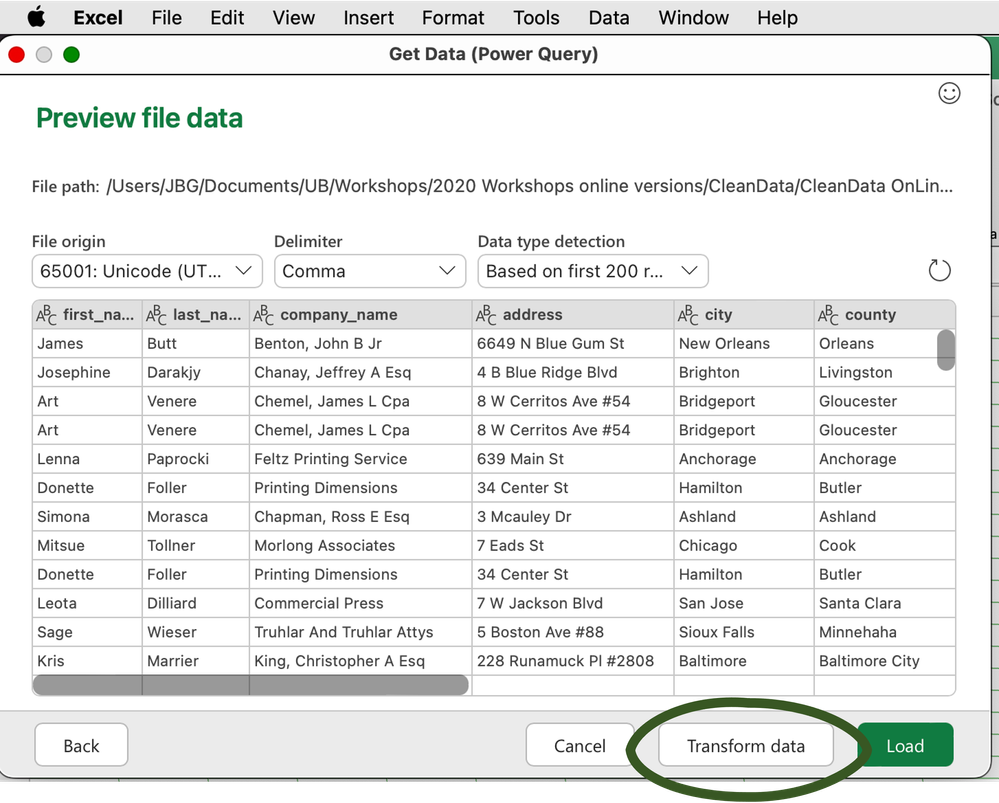This screenshot has width=999, height=803.
Task: Click the ABC type icon on company_name column
Action: [x=263, y=315]
